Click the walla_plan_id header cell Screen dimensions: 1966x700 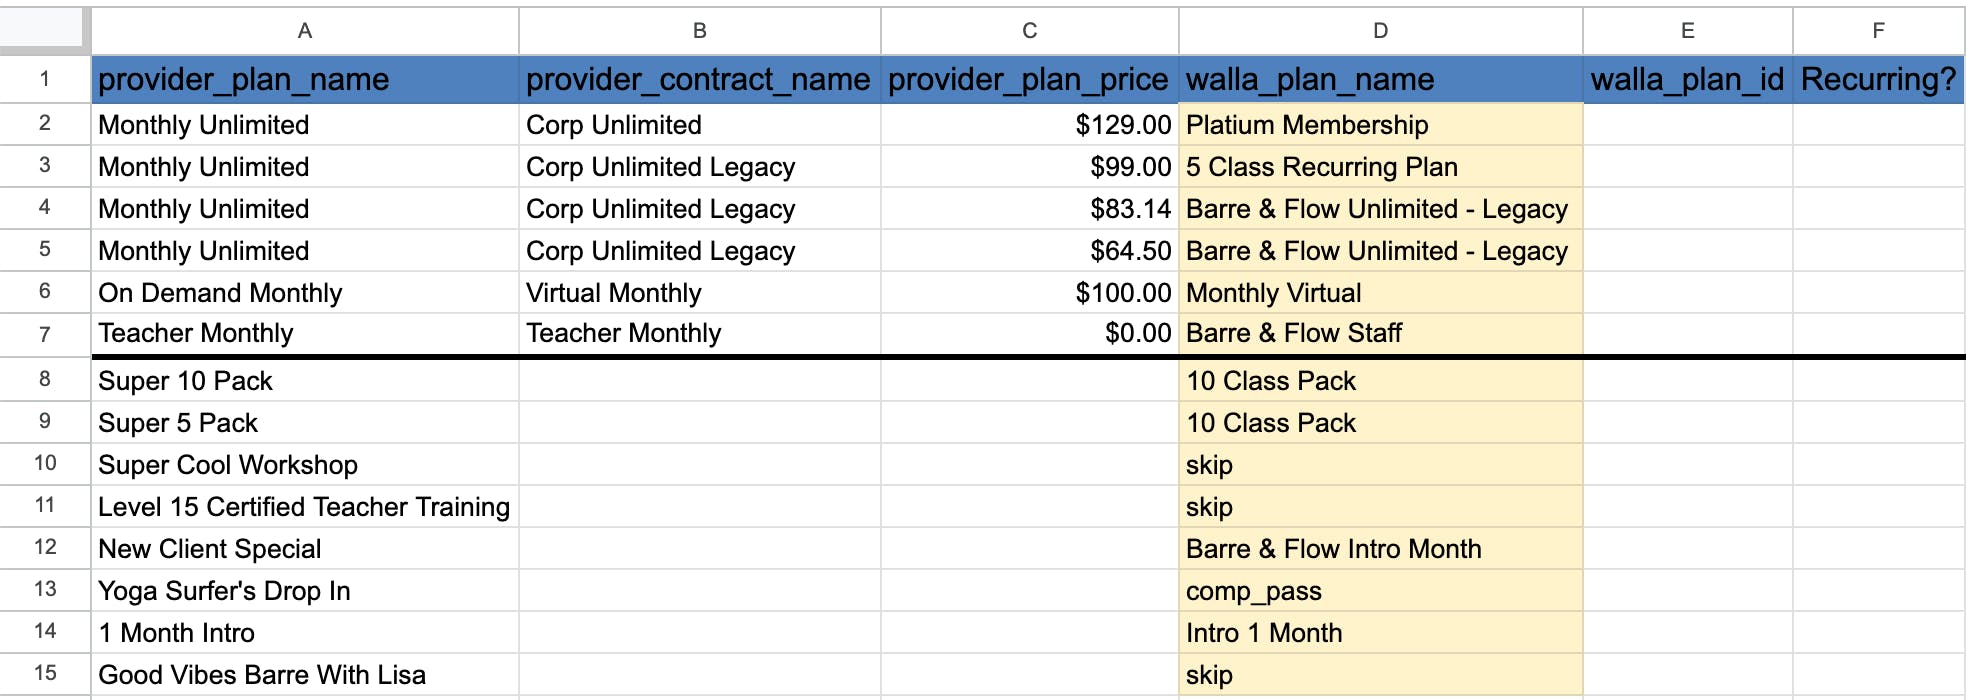coord(1687,80)
